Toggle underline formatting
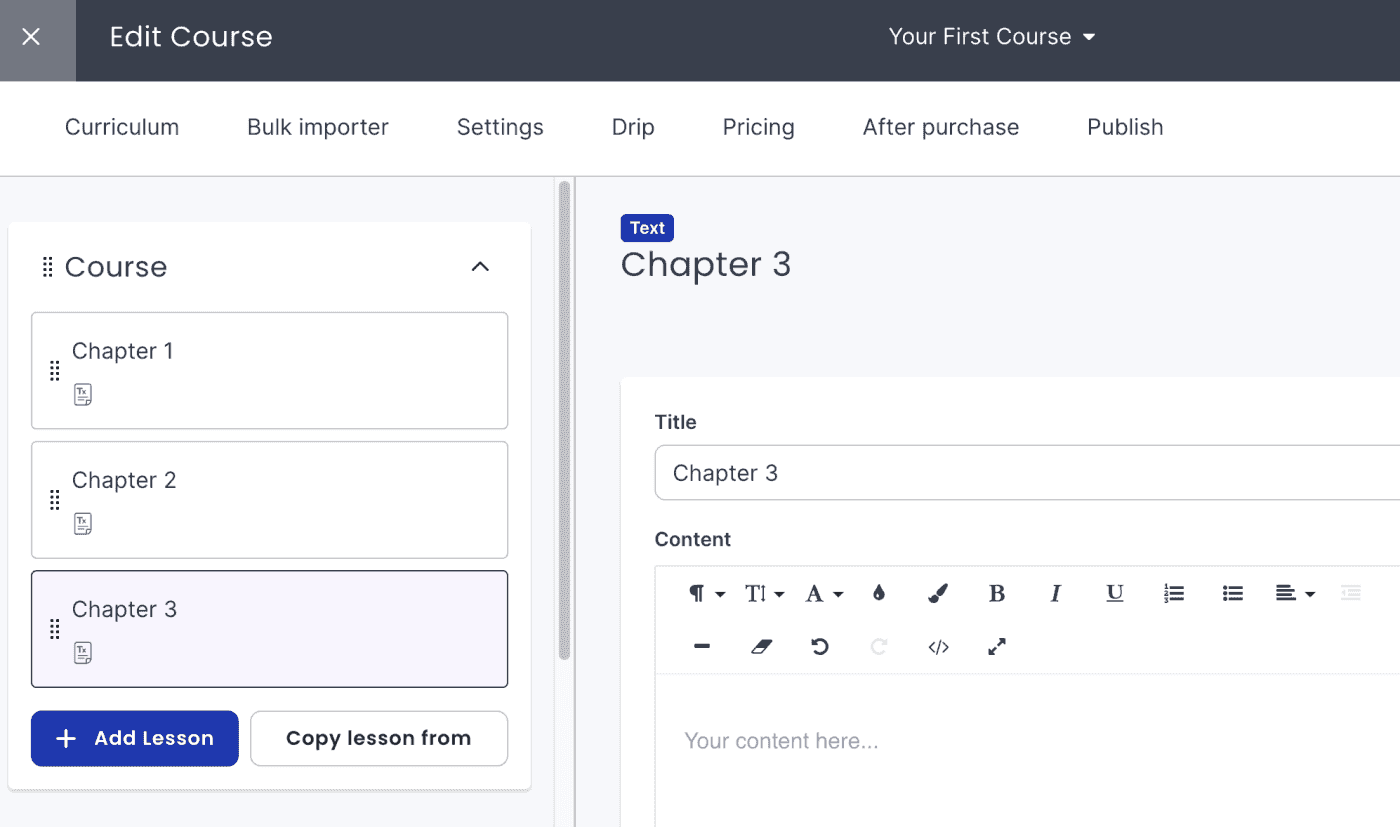The height and width of the screenshot is (827, 1400). (x=1115, y=594)
